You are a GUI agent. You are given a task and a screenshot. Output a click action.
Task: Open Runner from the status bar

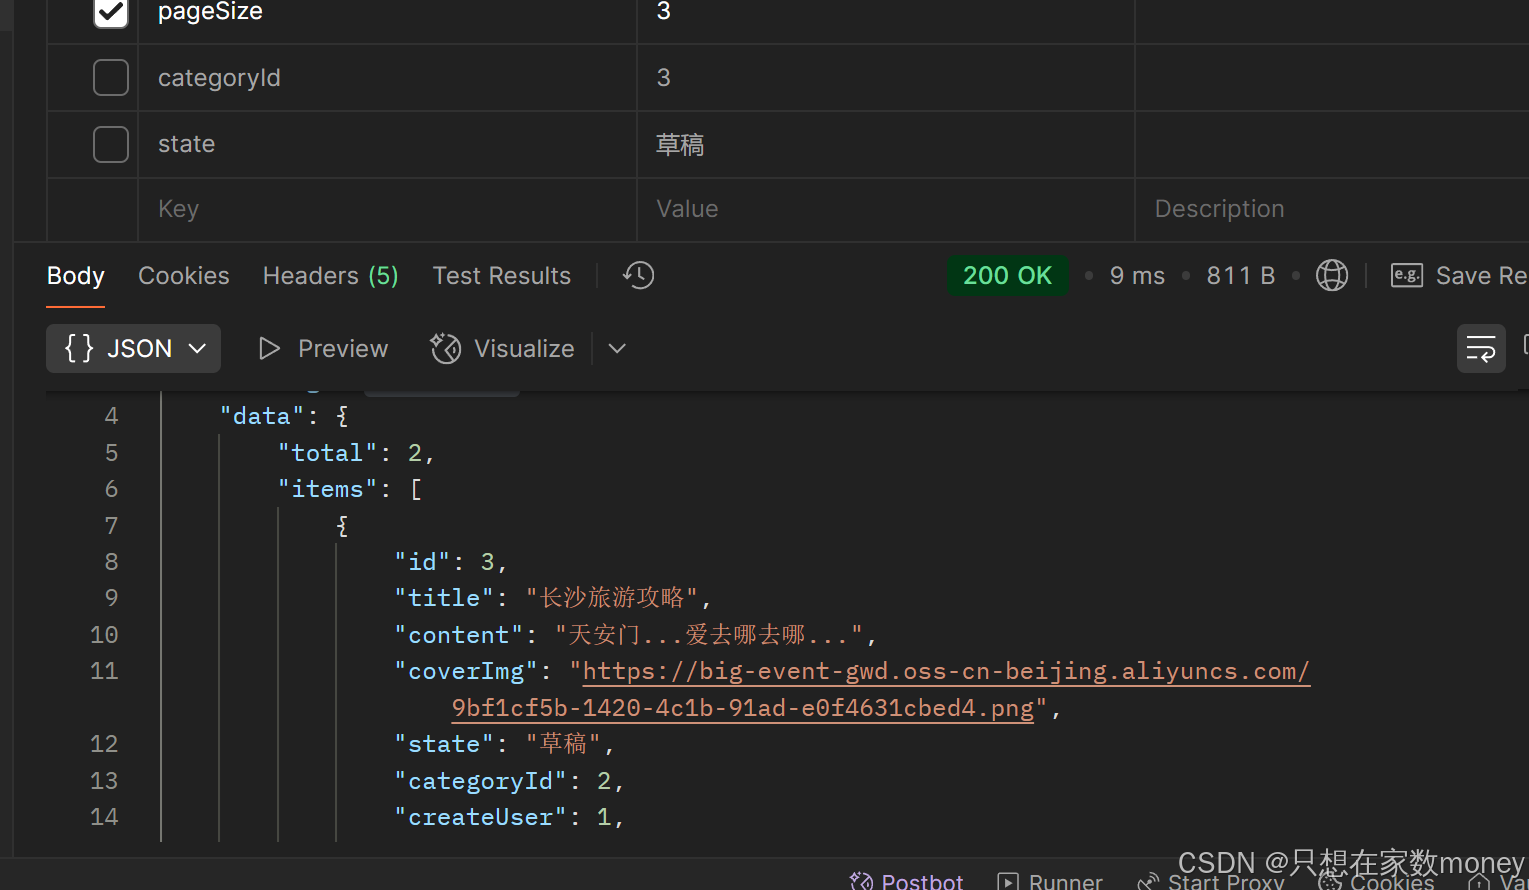(x=1050, y=881)
